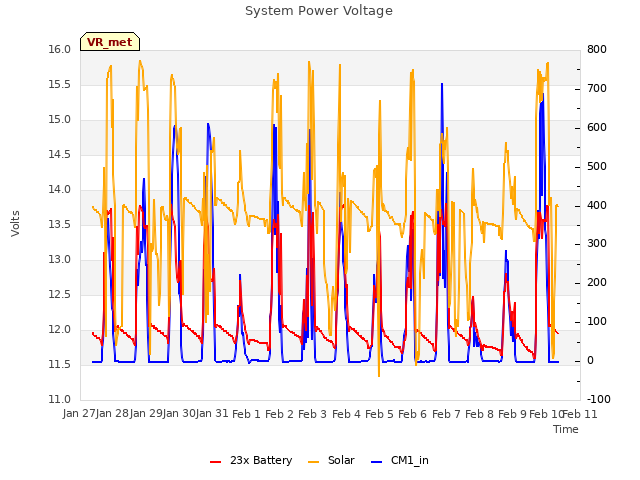
Task: Toggle the 23x Battery legend entry
Action: coord(251,460)
